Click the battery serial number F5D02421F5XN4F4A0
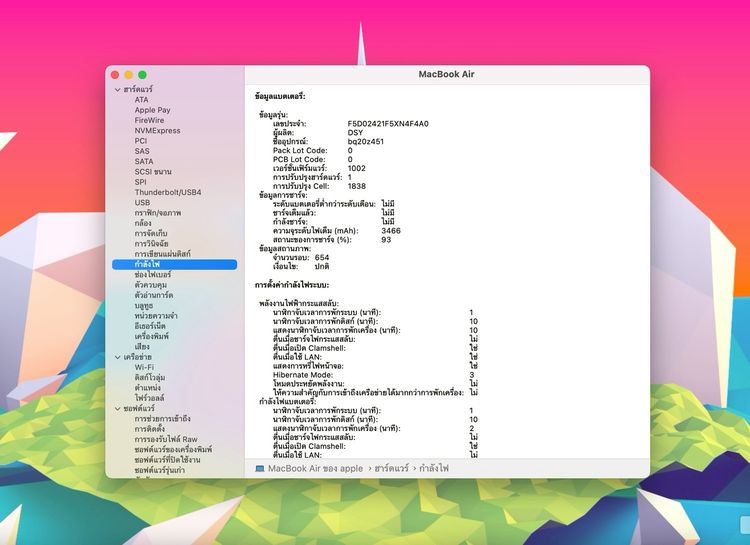This screenshot has height=545, width=750. tap(388, 123)
